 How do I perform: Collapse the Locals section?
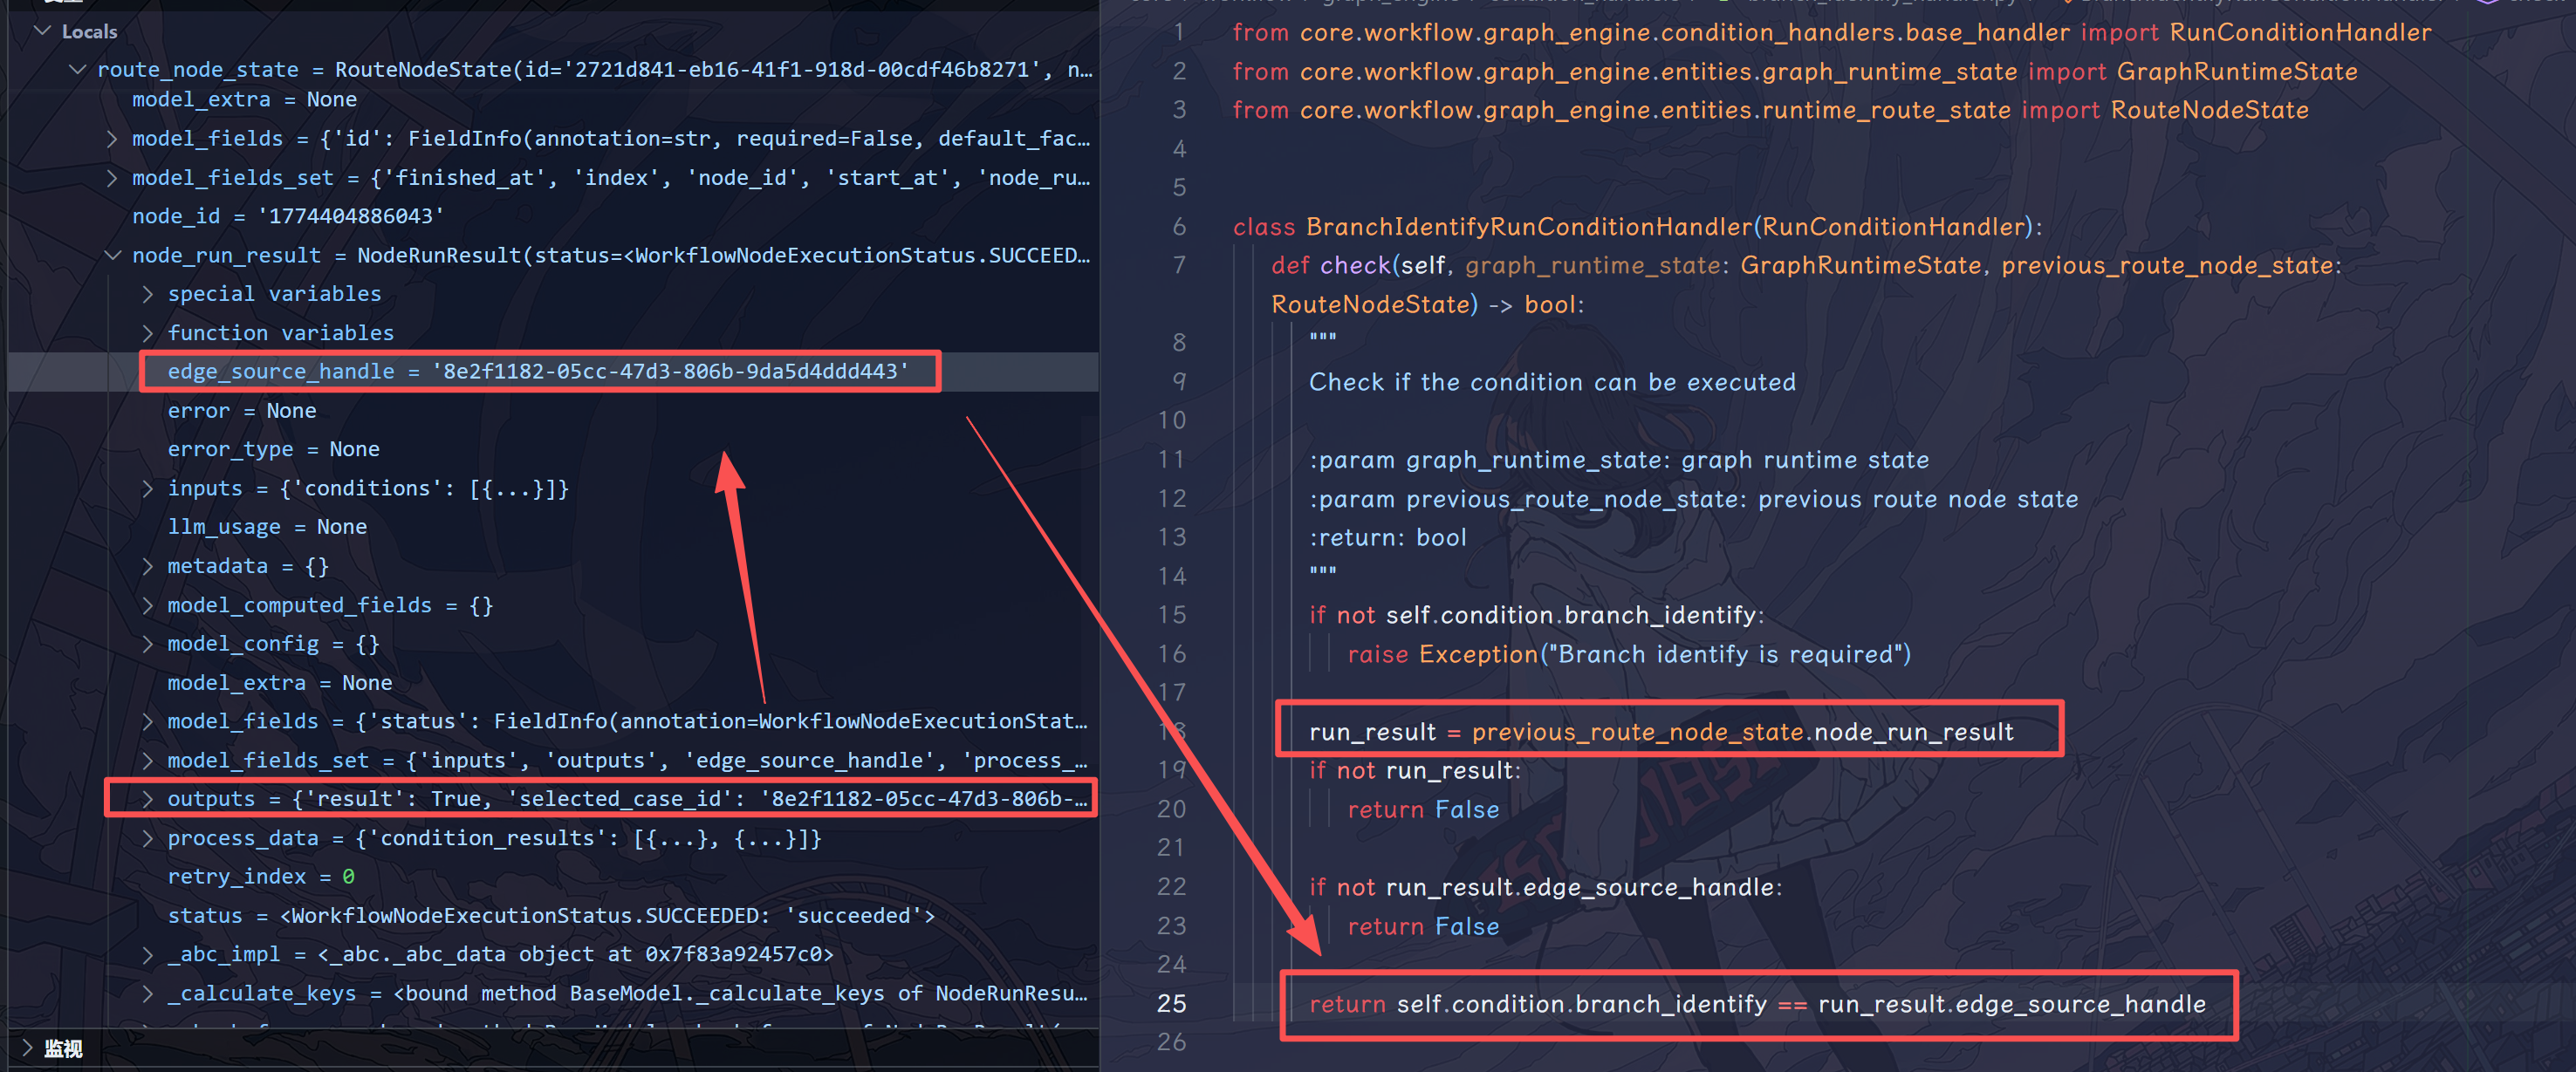(x=42, y=31)
